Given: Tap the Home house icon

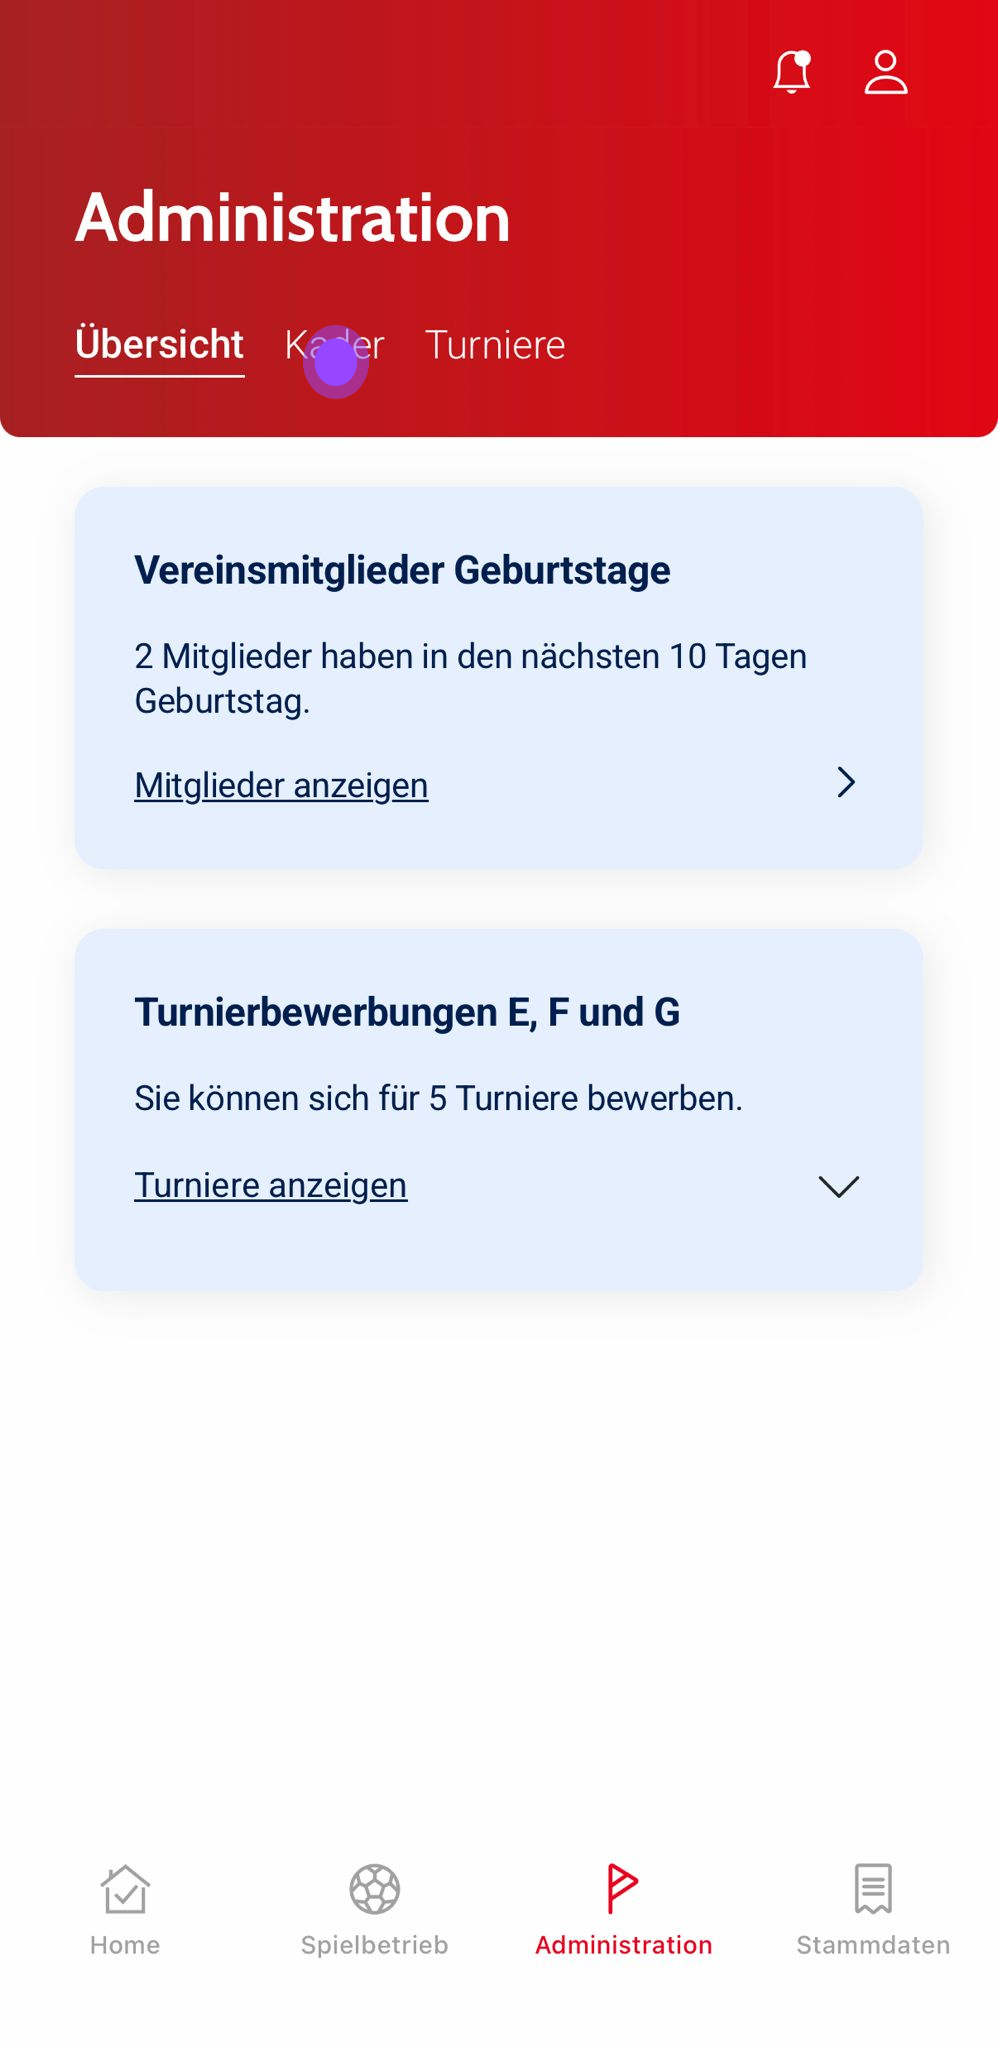Looking at the screenshot, I should (x=125, y=1889).
